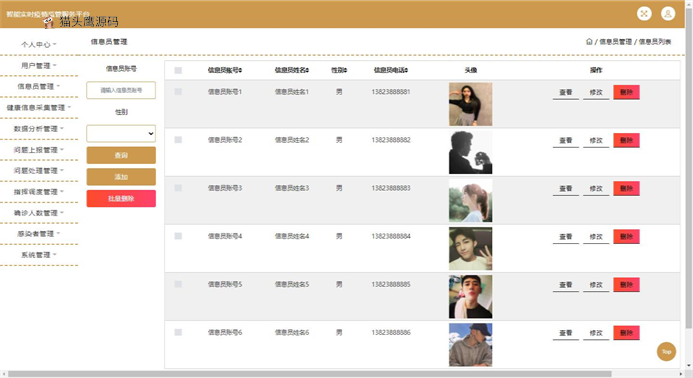693x378 pixels.
Task: Check the box for 信息员账号4 row
Action: (x=178, y=236)
